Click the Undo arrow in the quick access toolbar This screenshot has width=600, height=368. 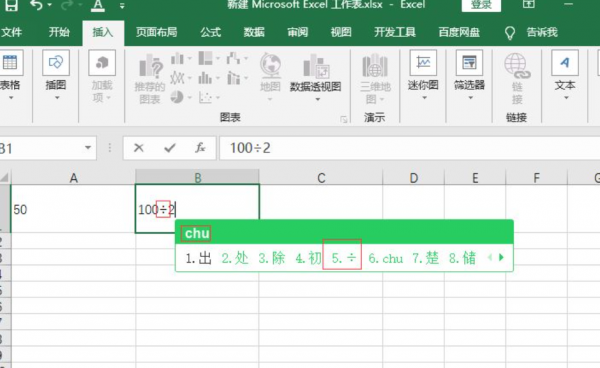coord(36,5)
